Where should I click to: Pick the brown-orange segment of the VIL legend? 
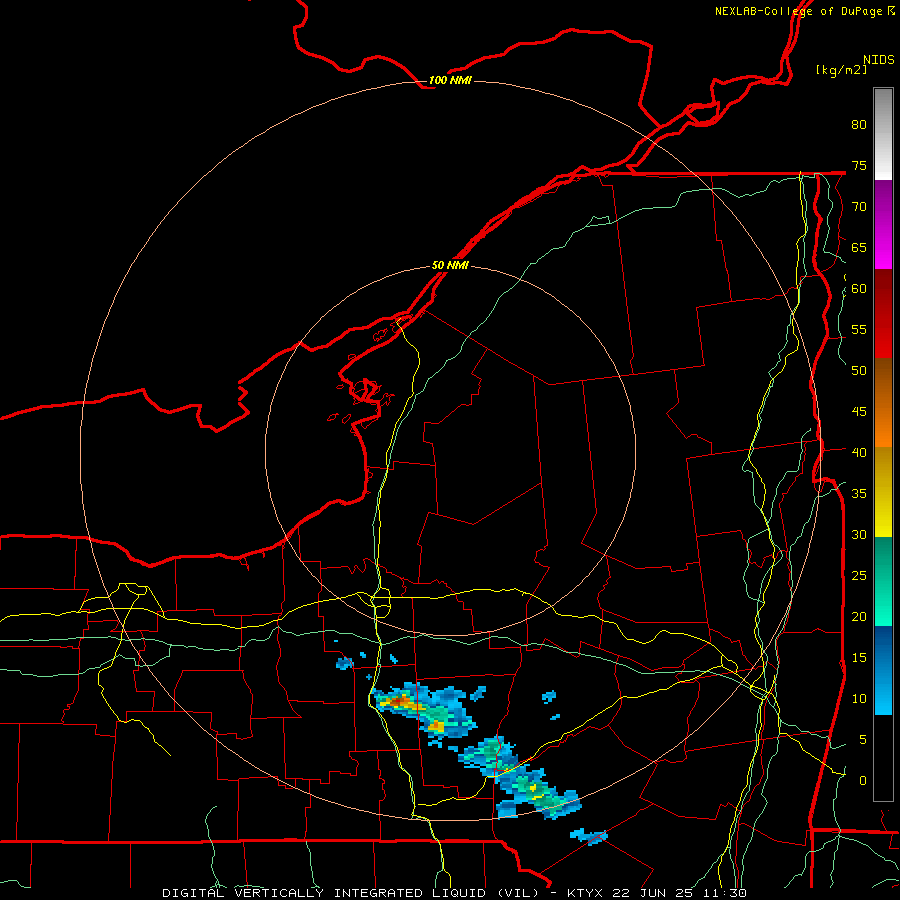tap(883, 402)
